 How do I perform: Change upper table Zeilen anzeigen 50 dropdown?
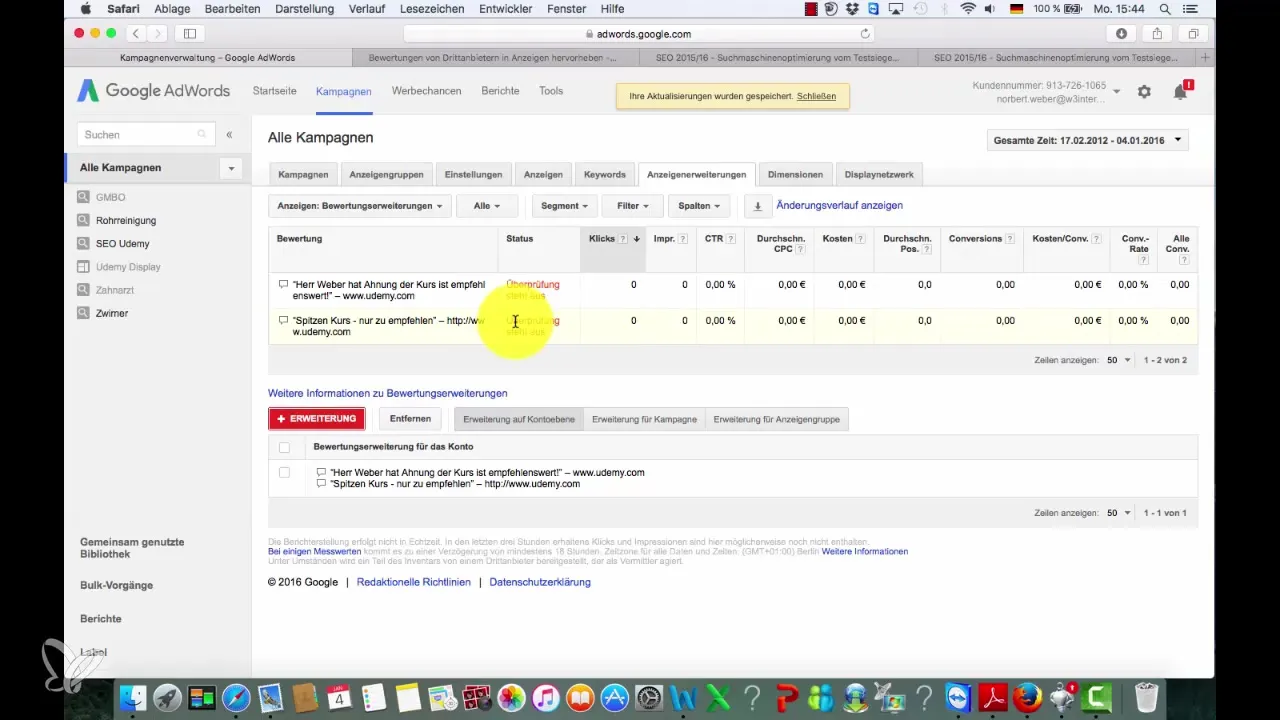point(1119,359)
